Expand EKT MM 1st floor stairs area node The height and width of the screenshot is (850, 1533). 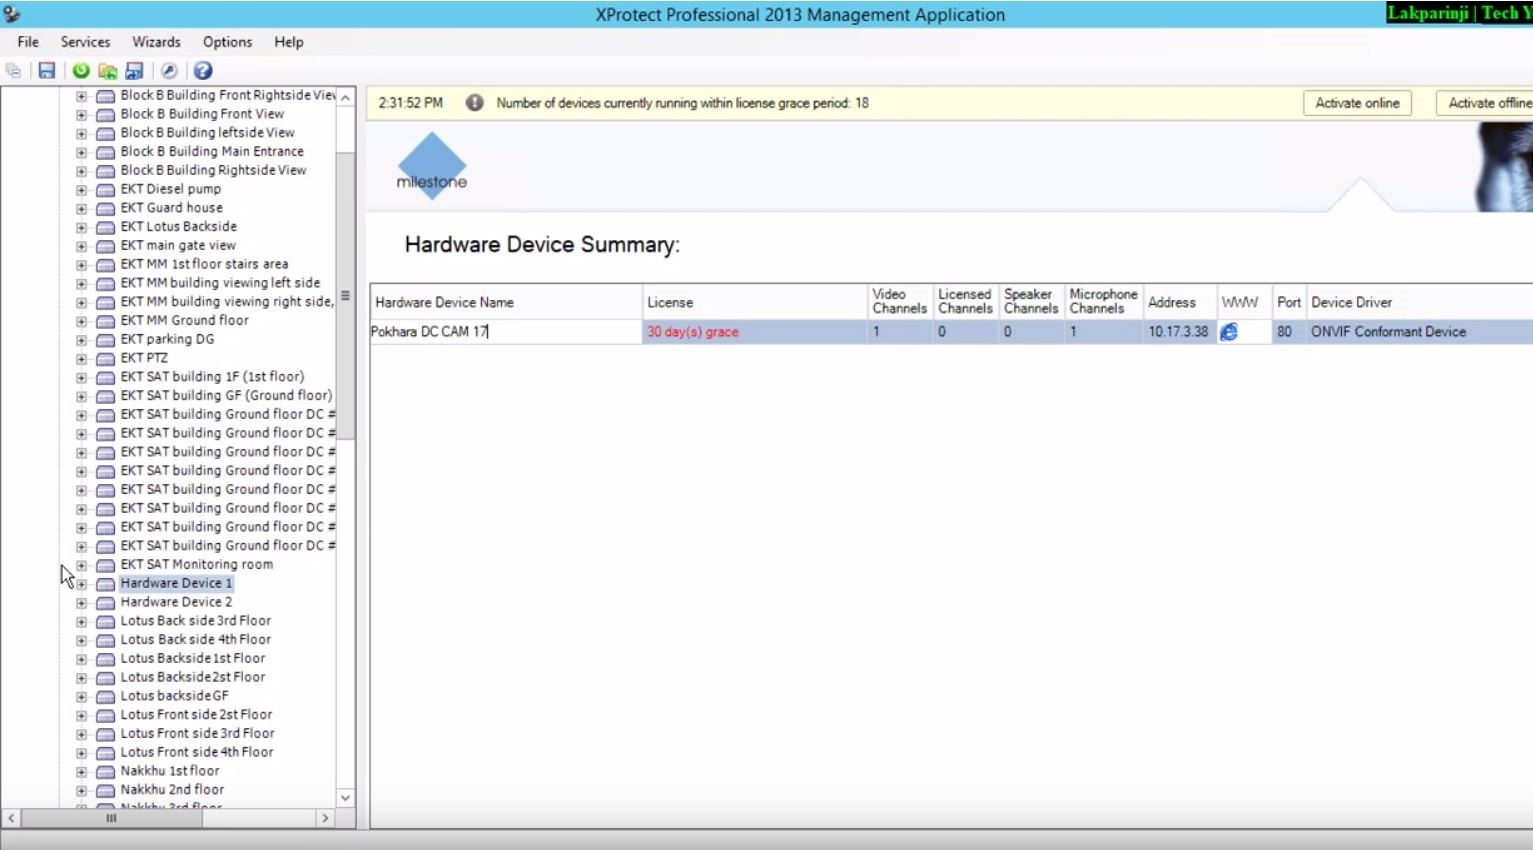pos(81,265)
